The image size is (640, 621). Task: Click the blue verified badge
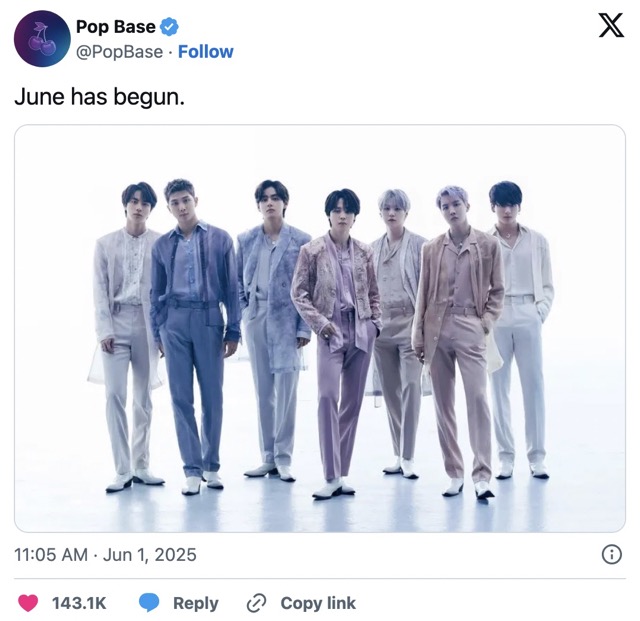169,27
